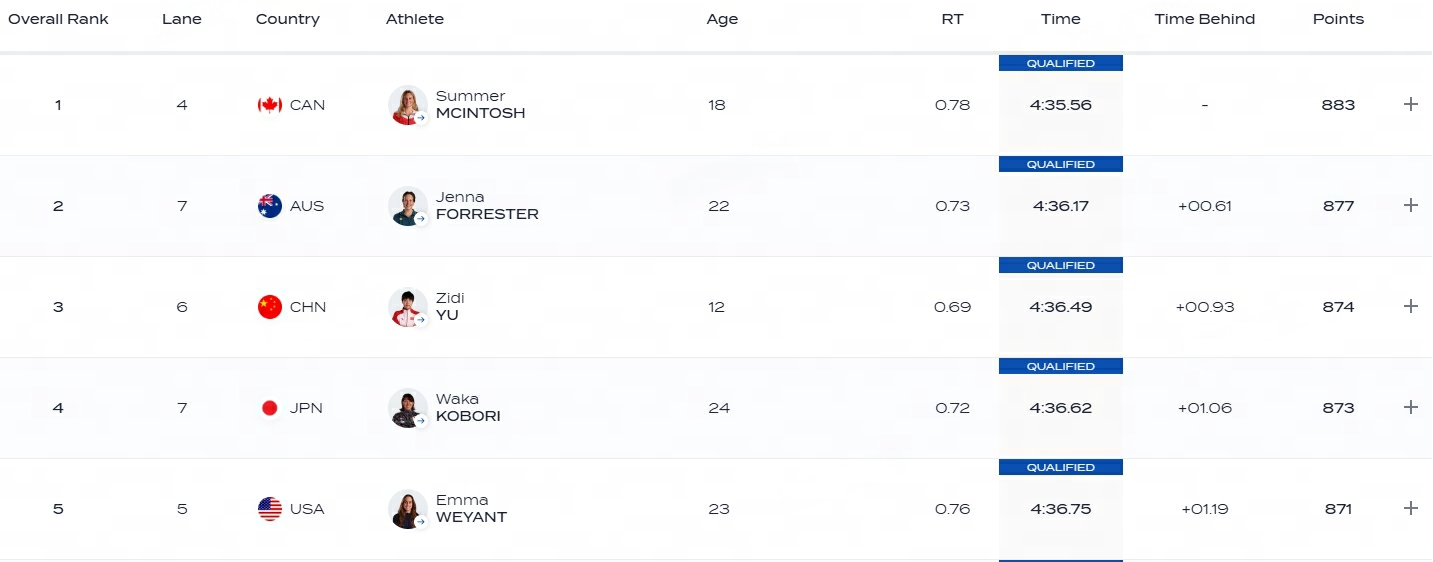The height and width of the screenshot is (562, 1433).
Task: Expand Summer McIntosh's row details
Action: click(x=1411, y=104)
